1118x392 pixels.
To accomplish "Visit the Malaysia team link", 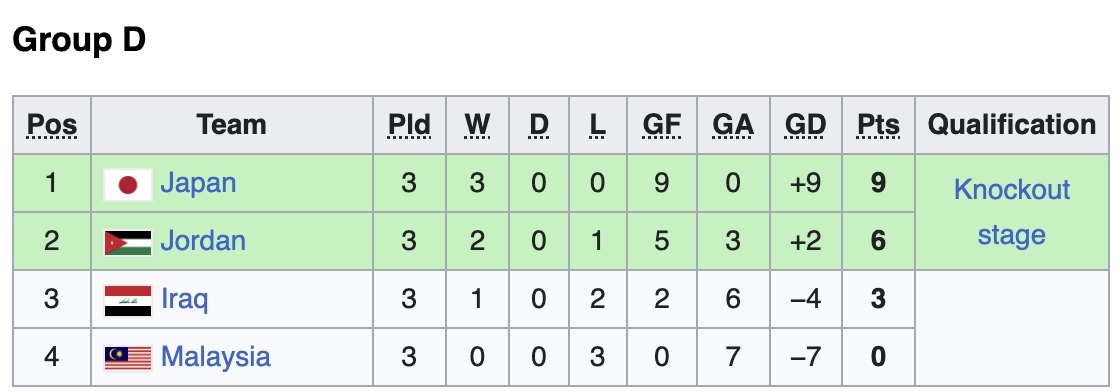I will [x=215, y=356].
